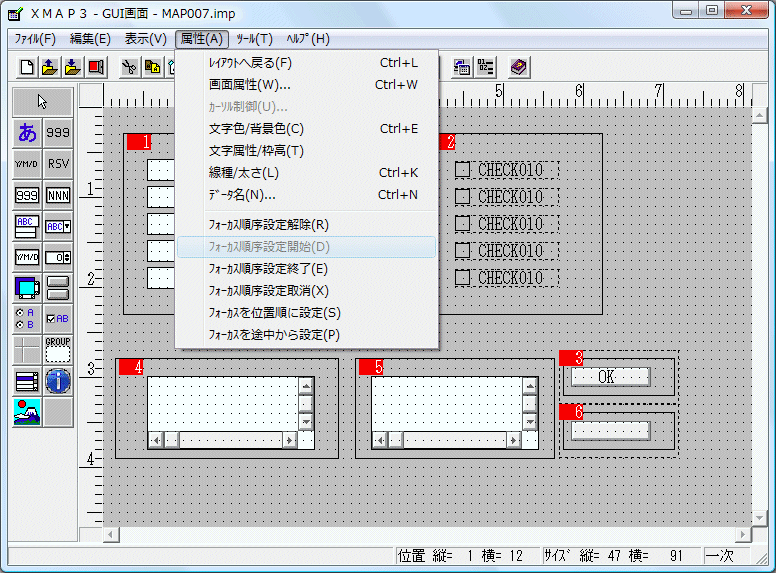
Task: Close the 属性(A) menu
Action: pyautogui.click(x=201, y=39)
